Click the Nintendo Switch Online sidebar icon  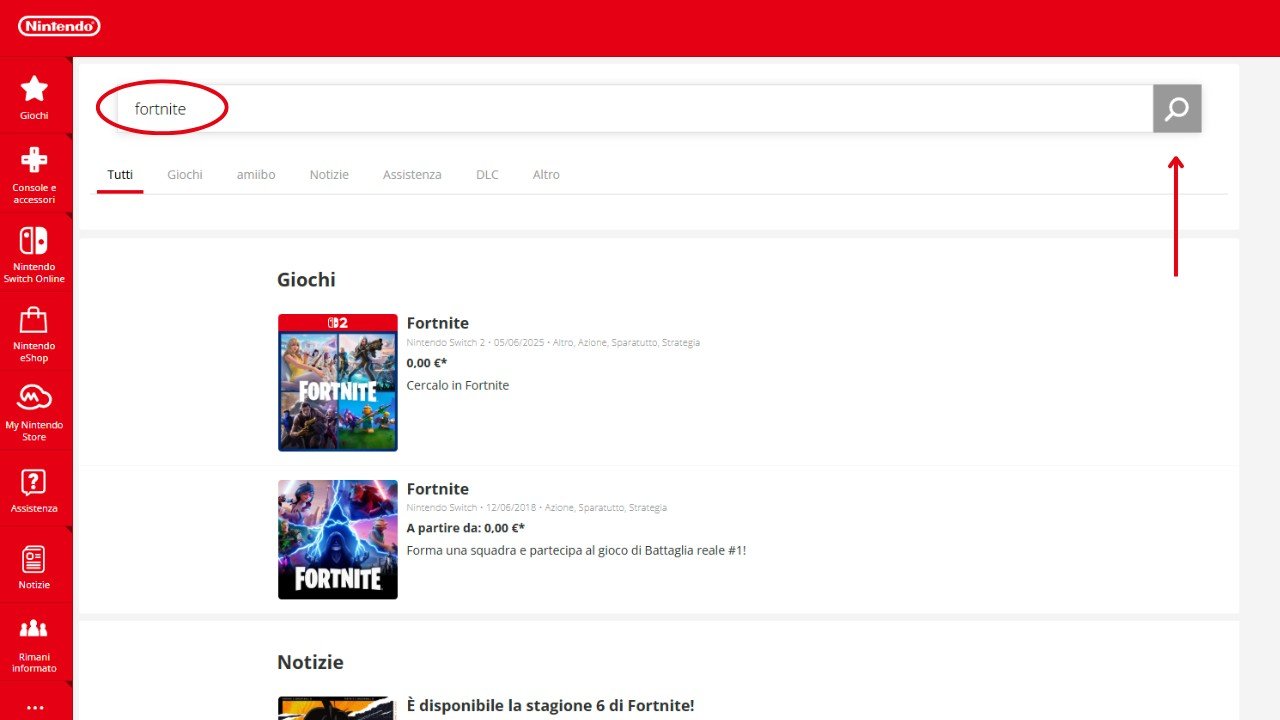(x=35, y=248)
